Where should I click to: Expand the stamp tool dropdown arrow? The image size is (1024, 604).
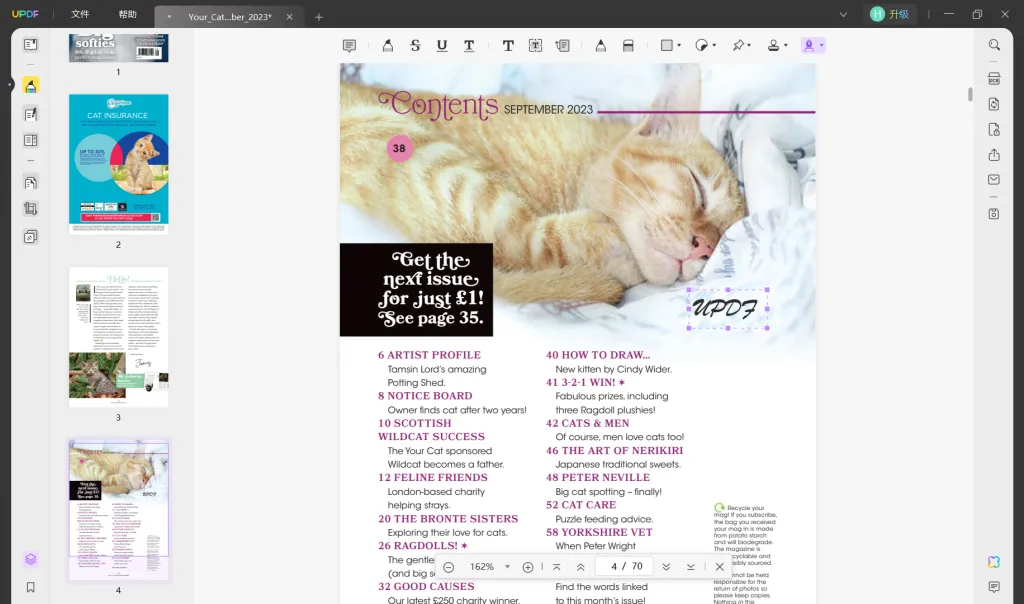786,46
